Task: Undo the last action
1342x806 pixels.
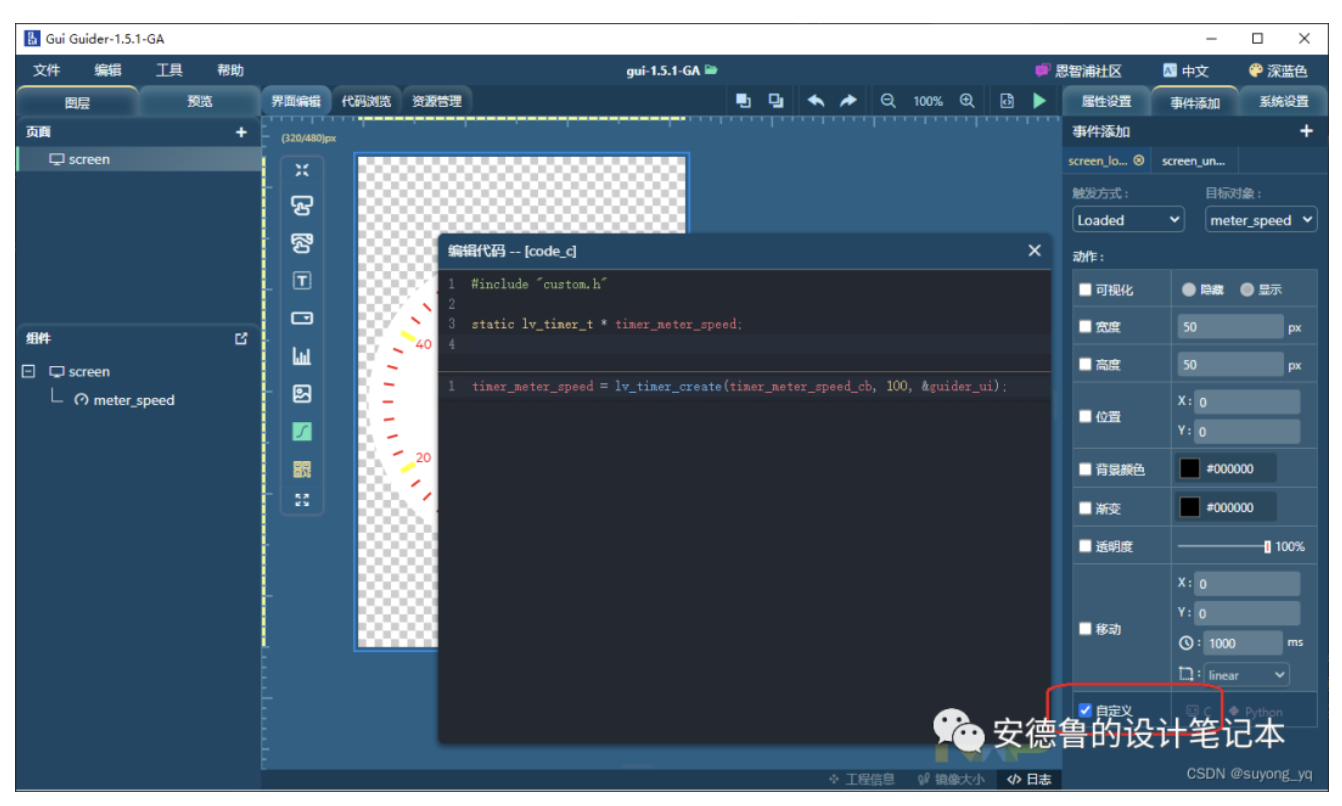Action: (816, 101)
